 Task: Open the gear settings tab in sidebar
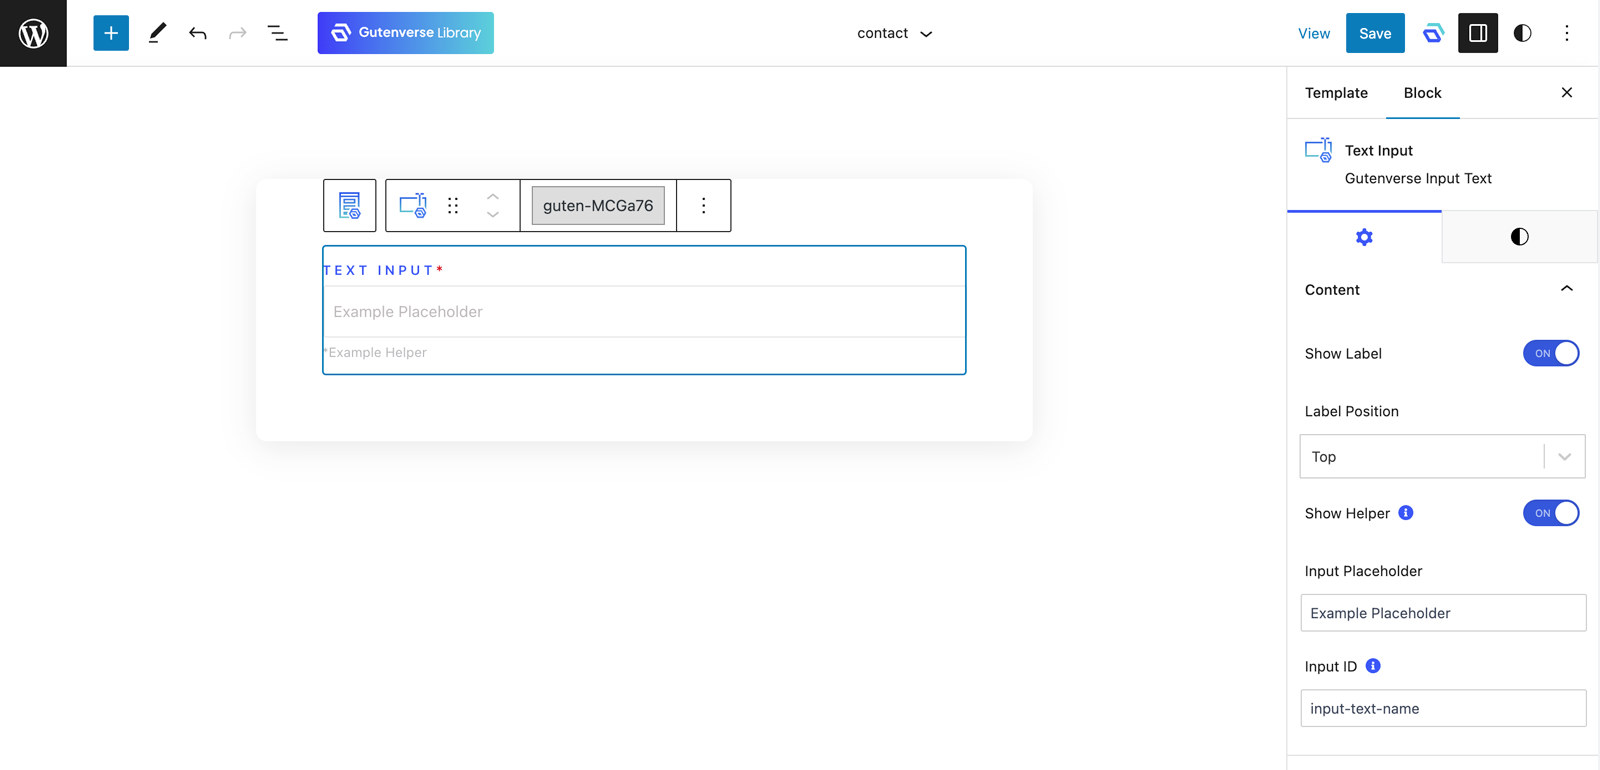coord(1364,237)
